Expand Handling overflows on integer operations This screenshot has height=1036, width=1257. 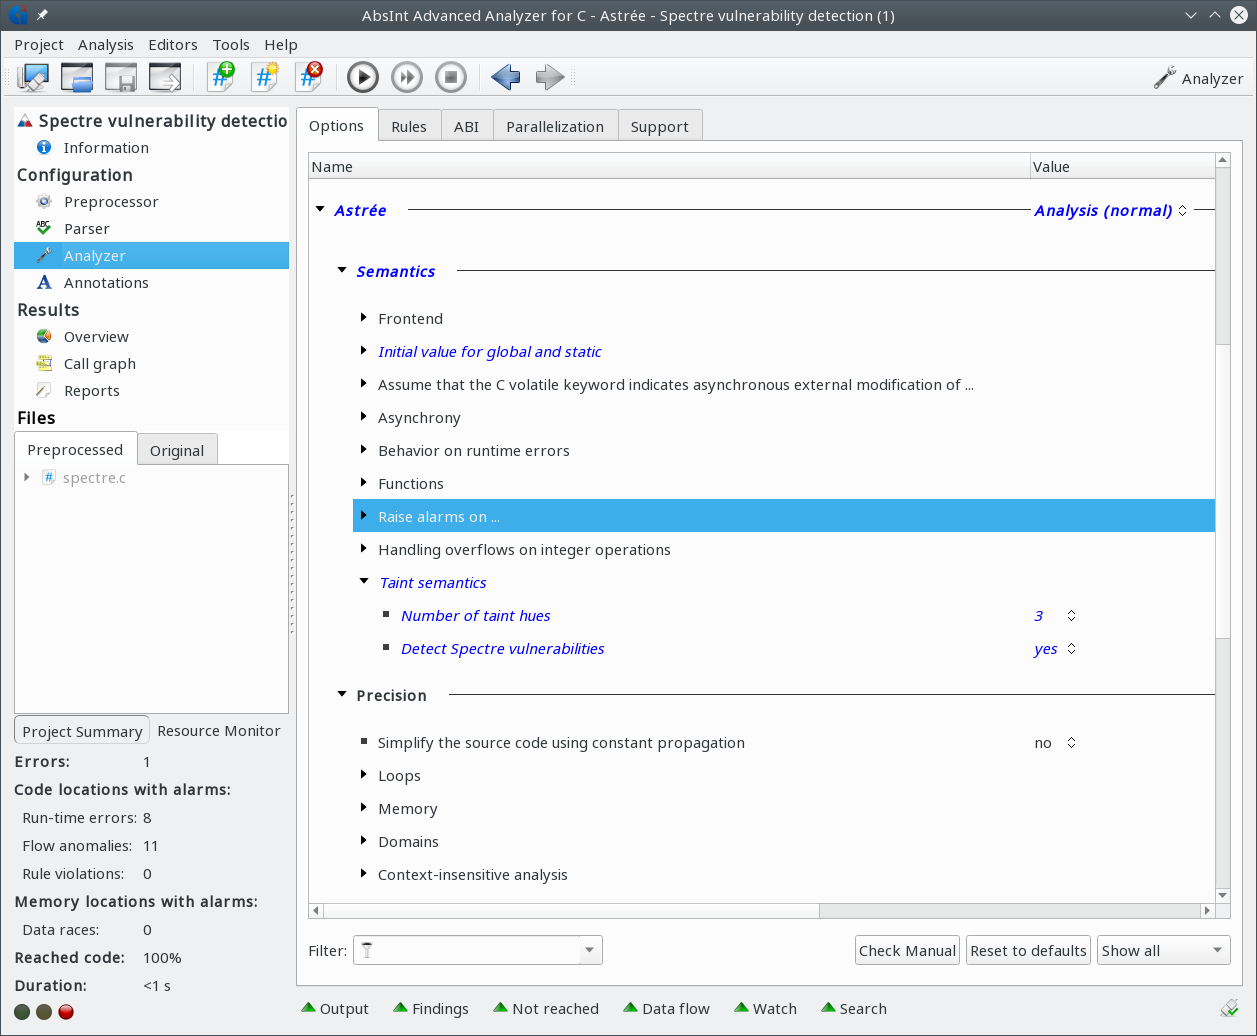pos(364,549)
